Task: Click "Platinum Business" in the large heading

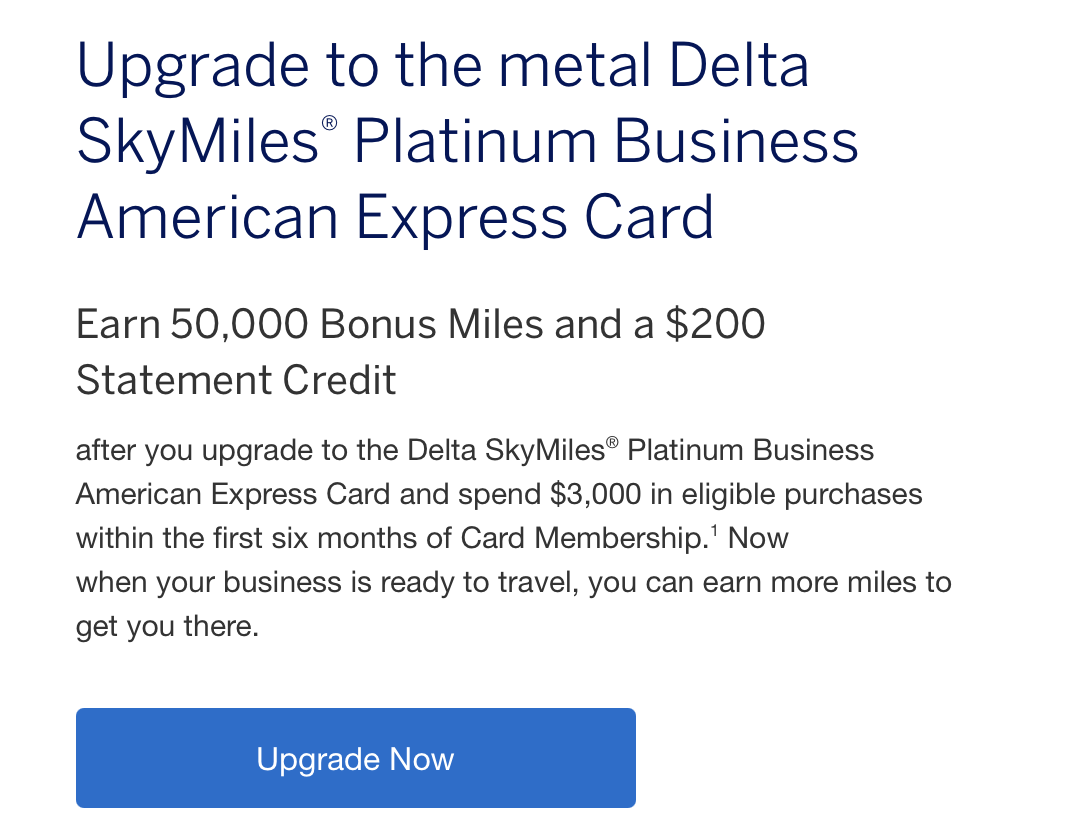Action: pyautogui.click(x=606, y=142)
